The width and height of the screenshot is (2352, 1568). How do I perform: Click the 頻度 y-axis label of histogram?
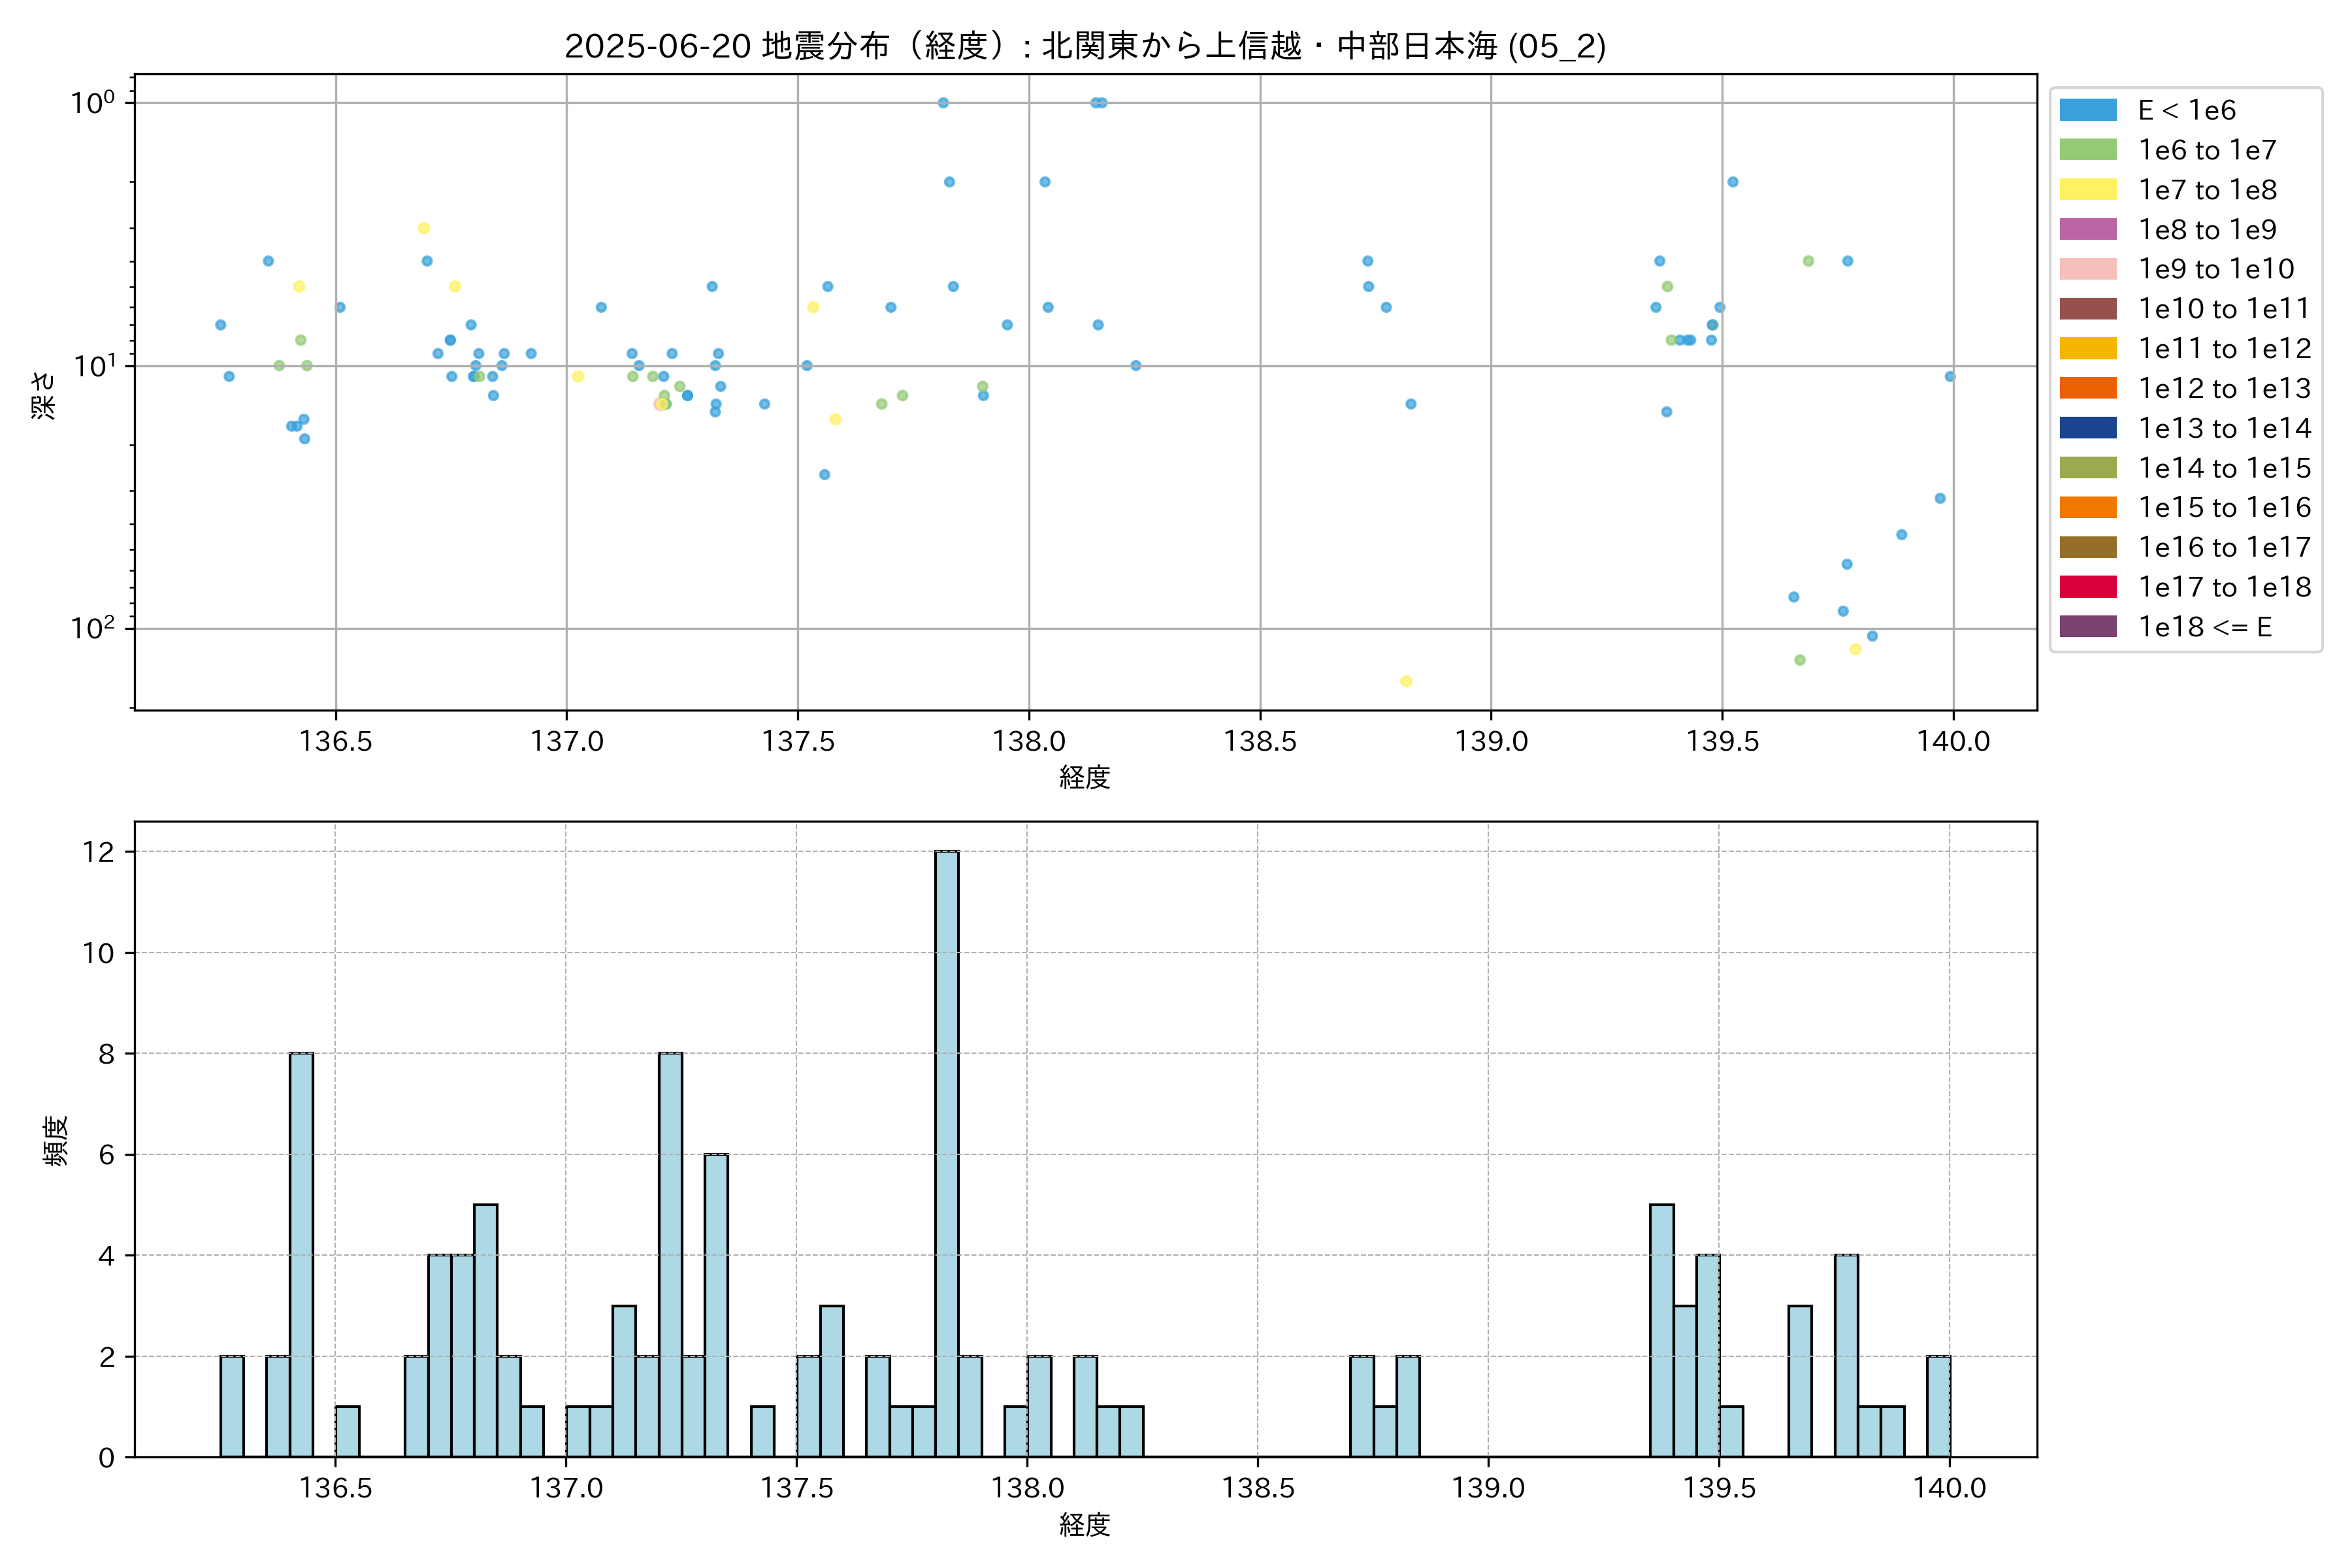[55, 1140]
